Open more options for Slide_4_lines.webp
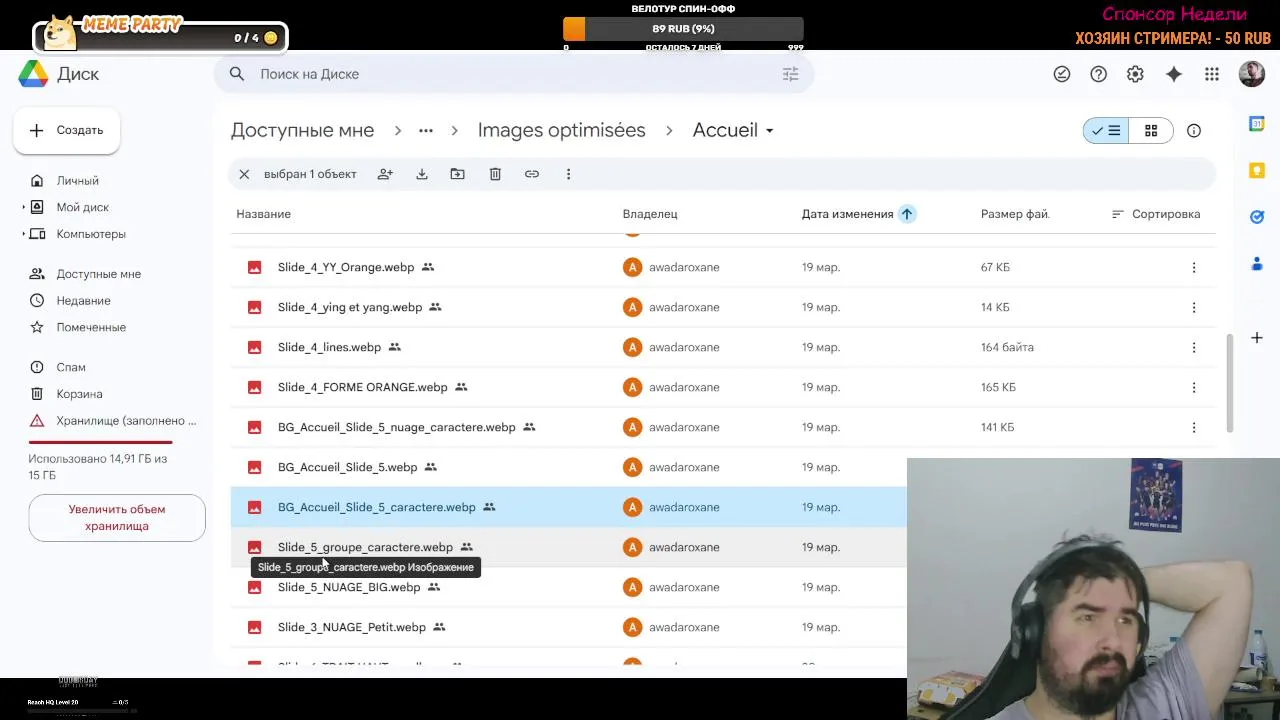The width and height of the screenshot is (1280, 720). (1194, 347)
